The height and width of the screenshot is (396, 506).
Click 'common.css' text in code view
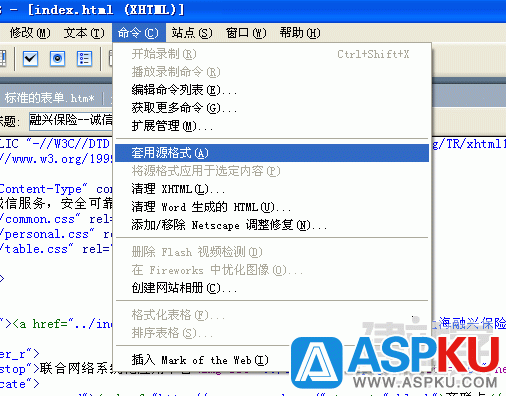[40, 219]
